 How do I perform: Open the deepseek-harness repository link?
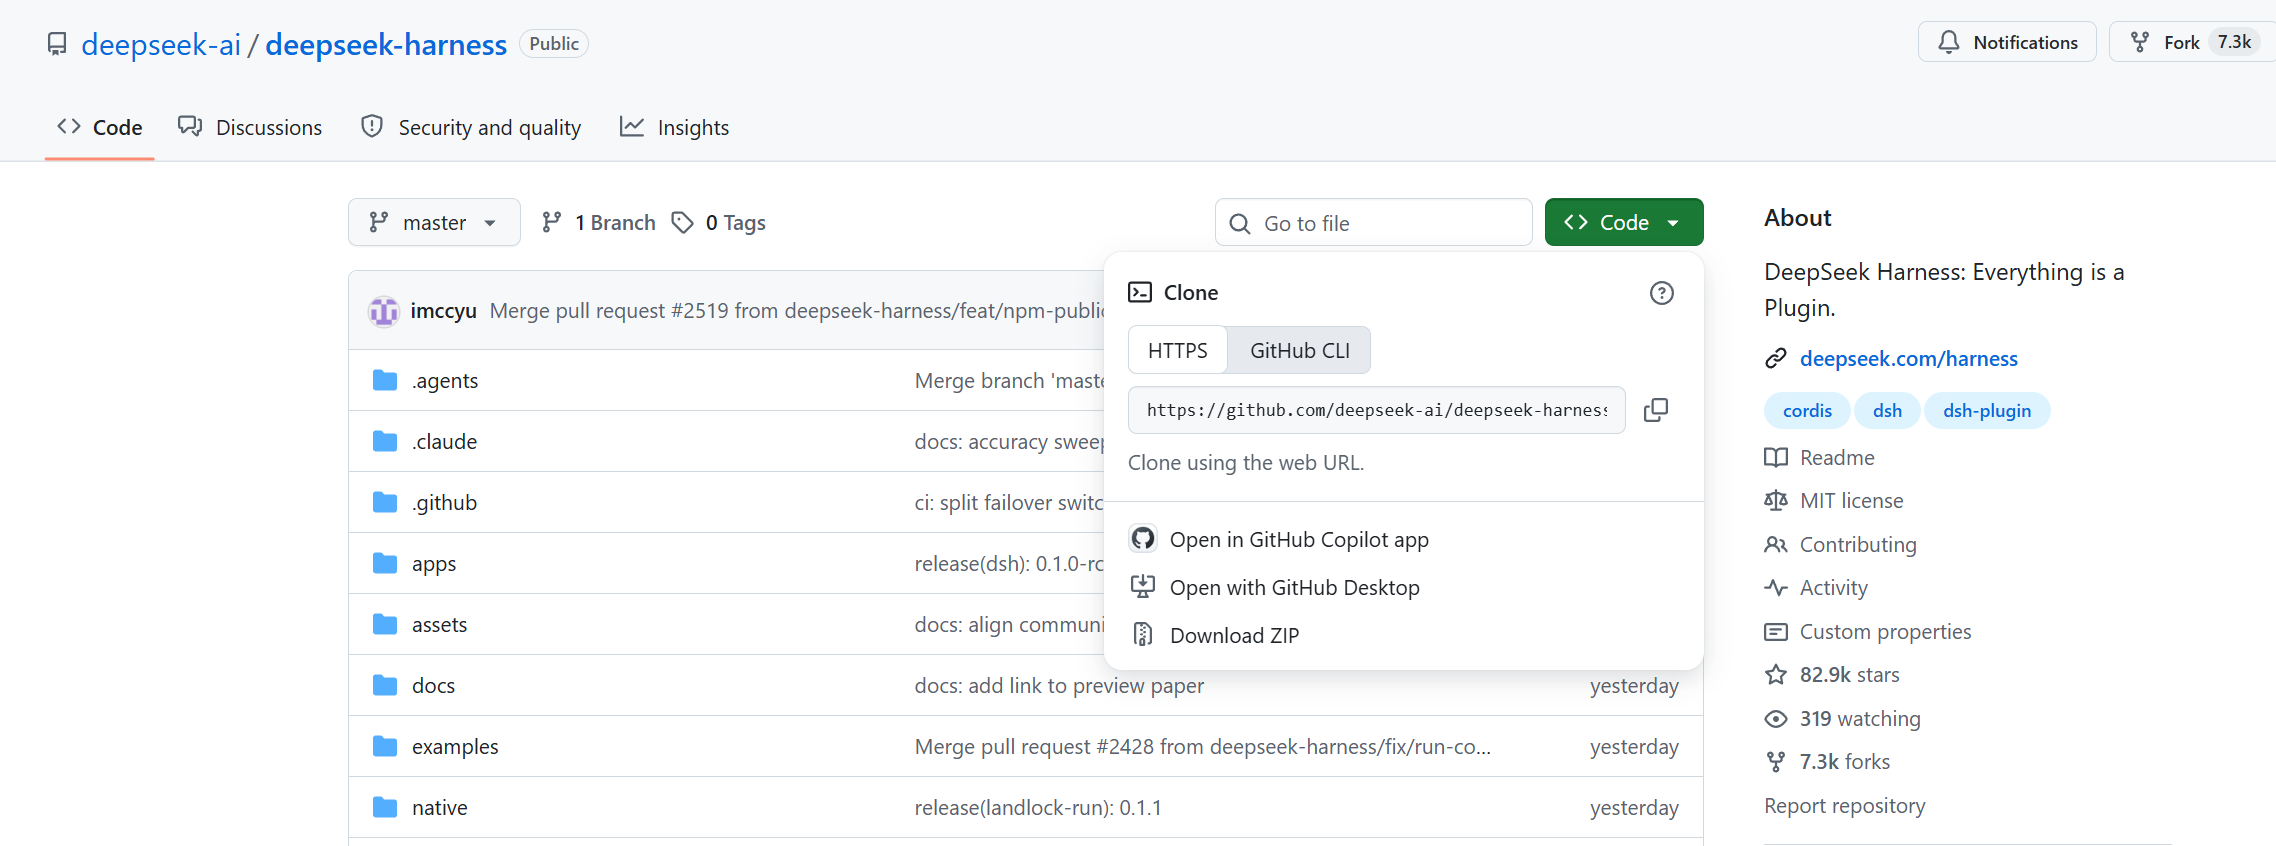(386, 44)
